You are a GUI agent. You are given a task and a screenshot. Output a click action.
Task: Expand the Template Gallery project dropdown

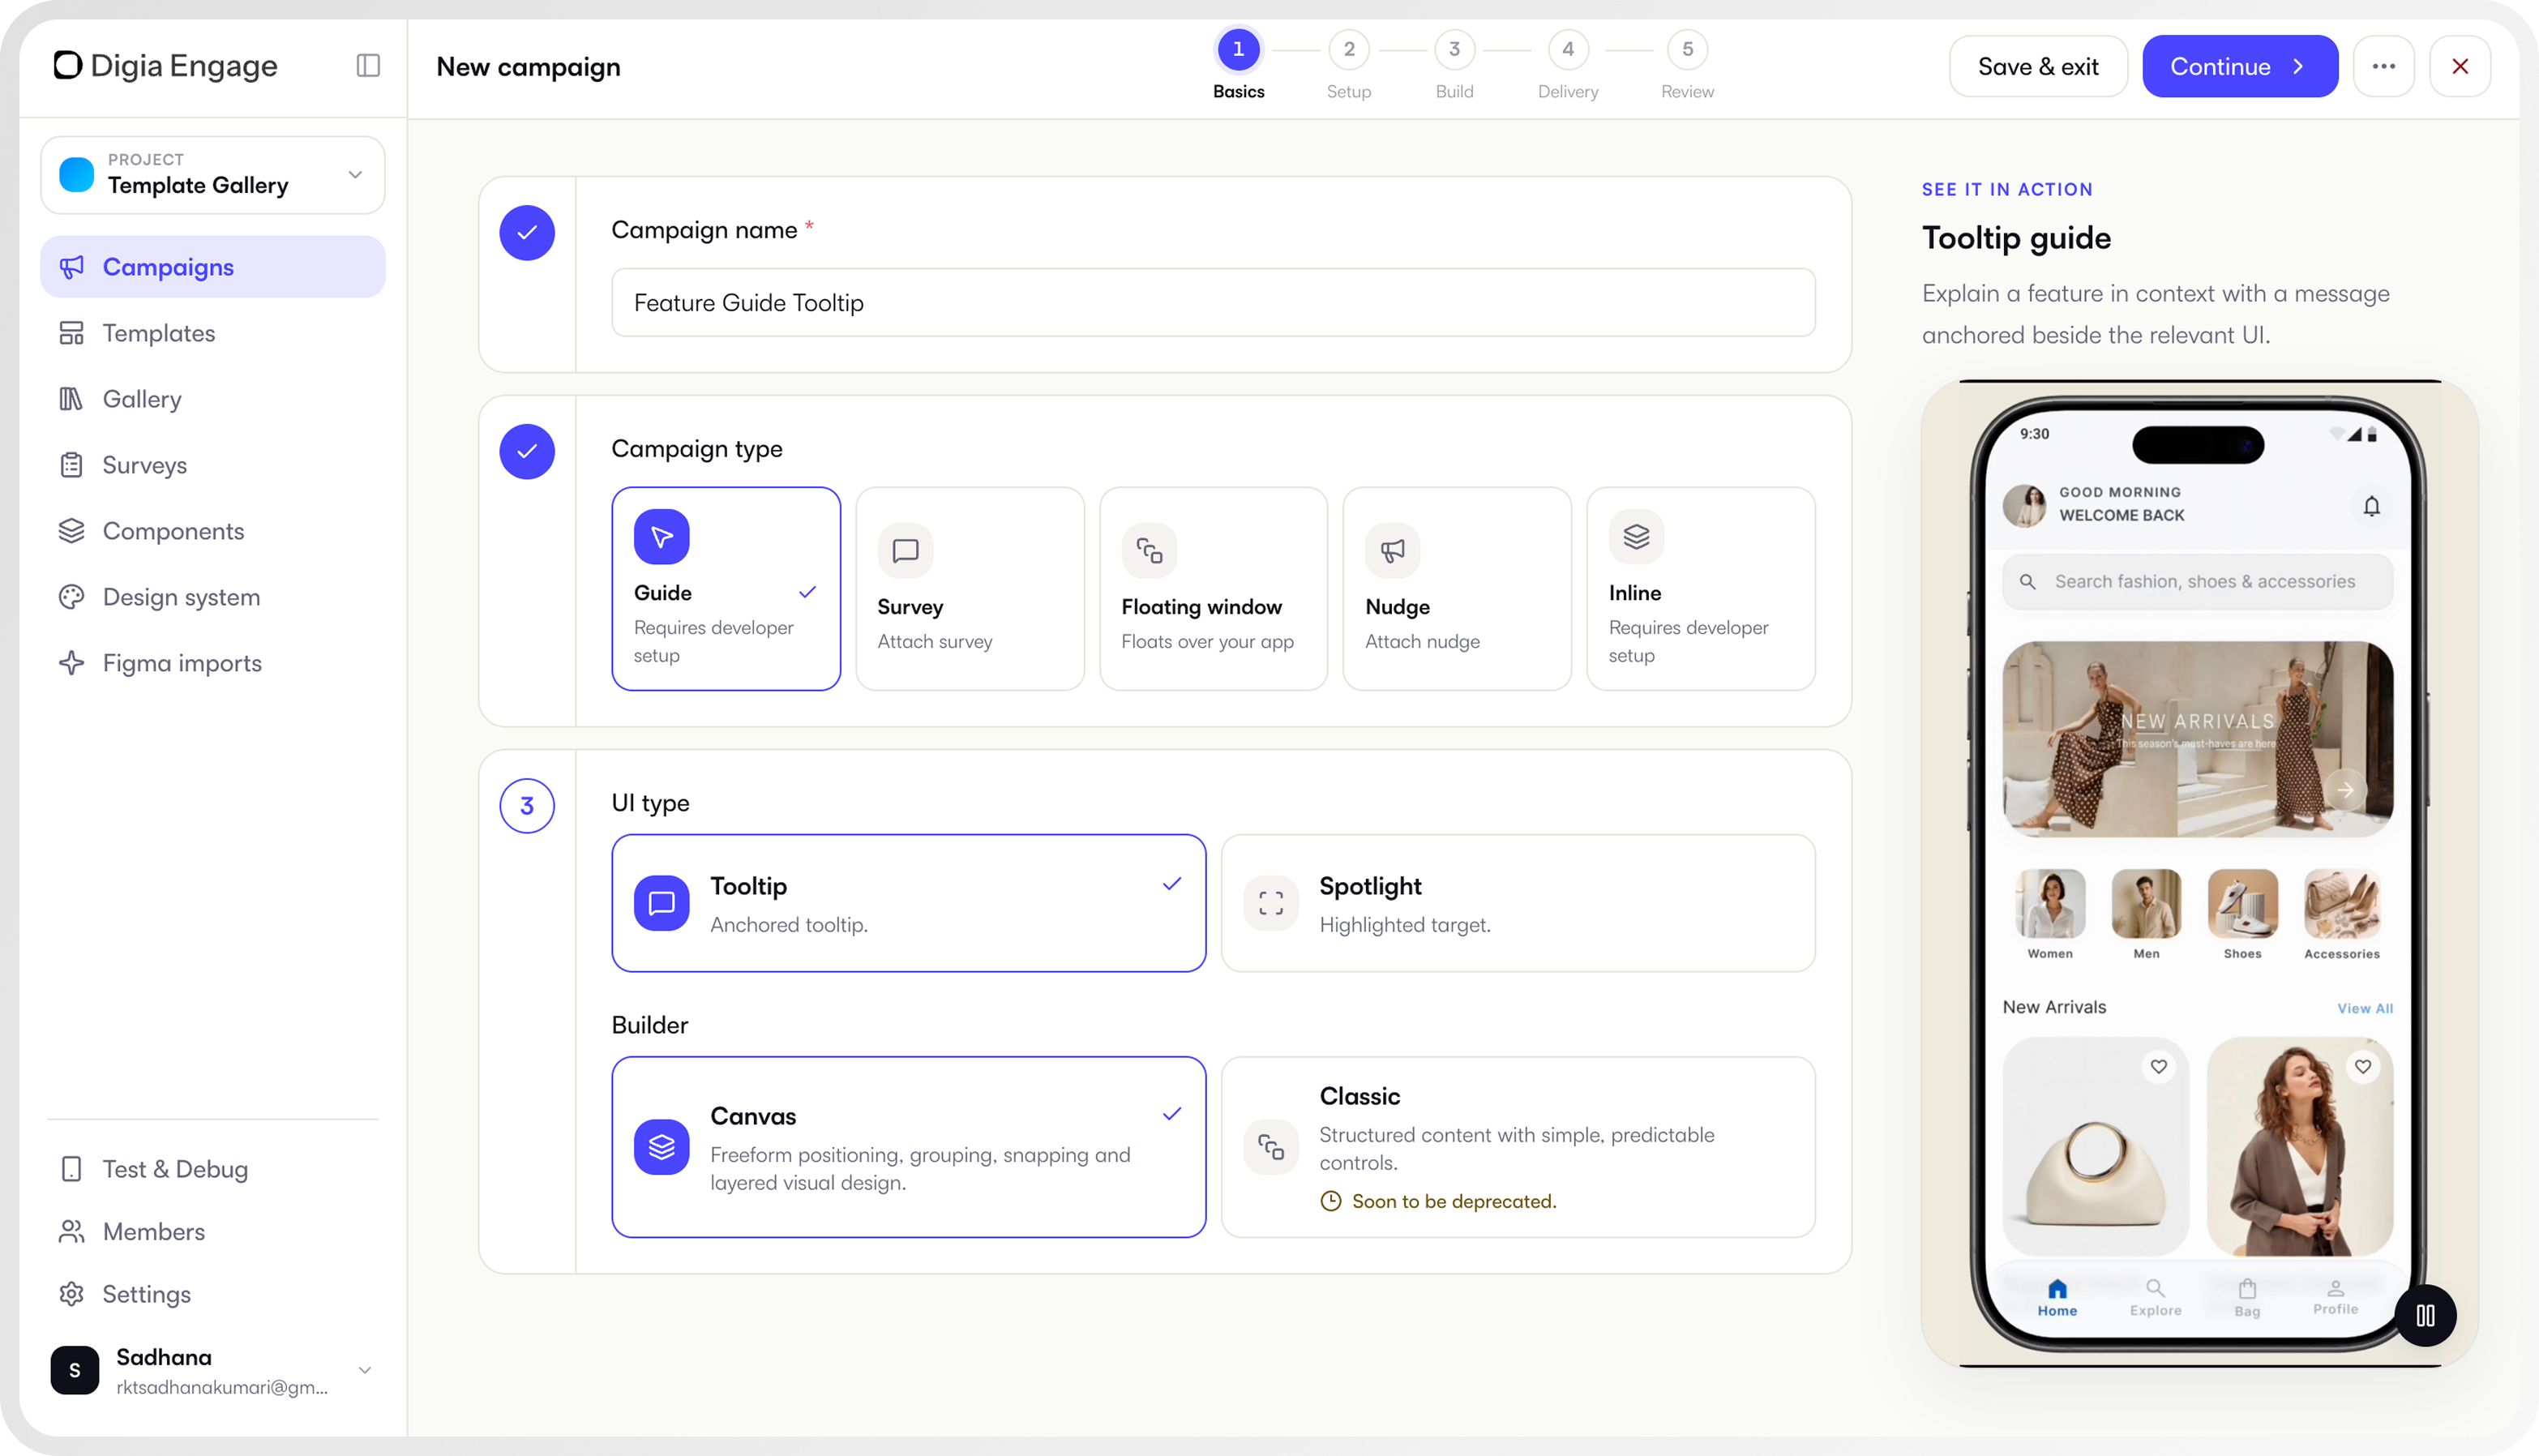coord(213,175)
